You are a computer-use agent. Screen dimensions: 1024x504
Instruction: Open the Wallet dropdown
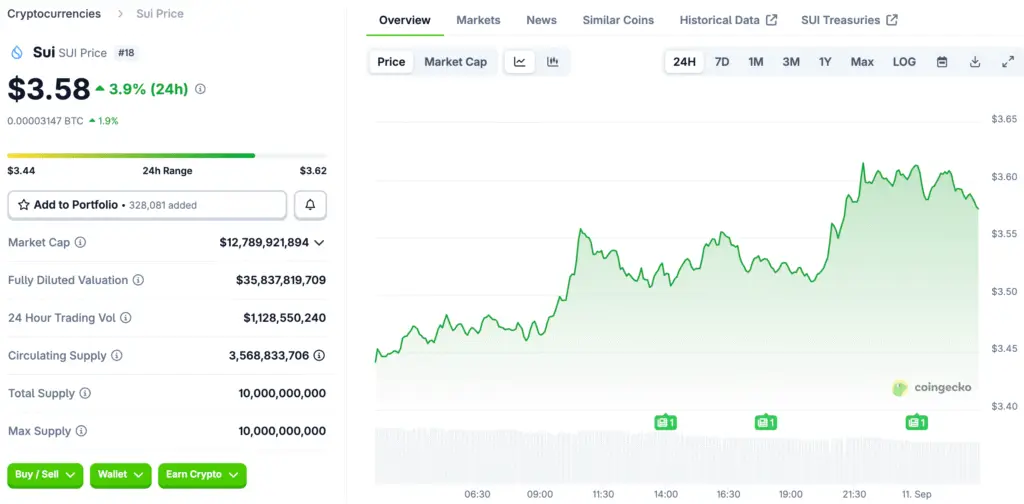coord(120,475)
